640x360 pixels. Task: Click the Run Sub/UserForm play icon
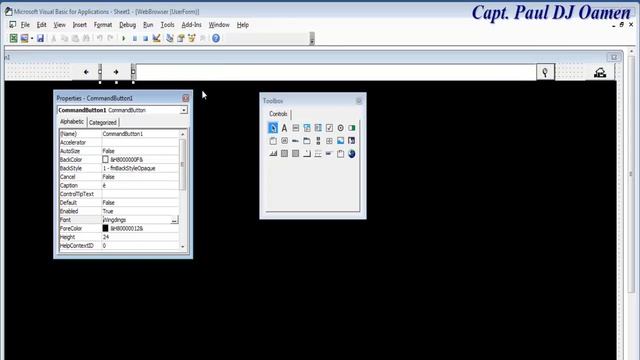click(124, 38)
